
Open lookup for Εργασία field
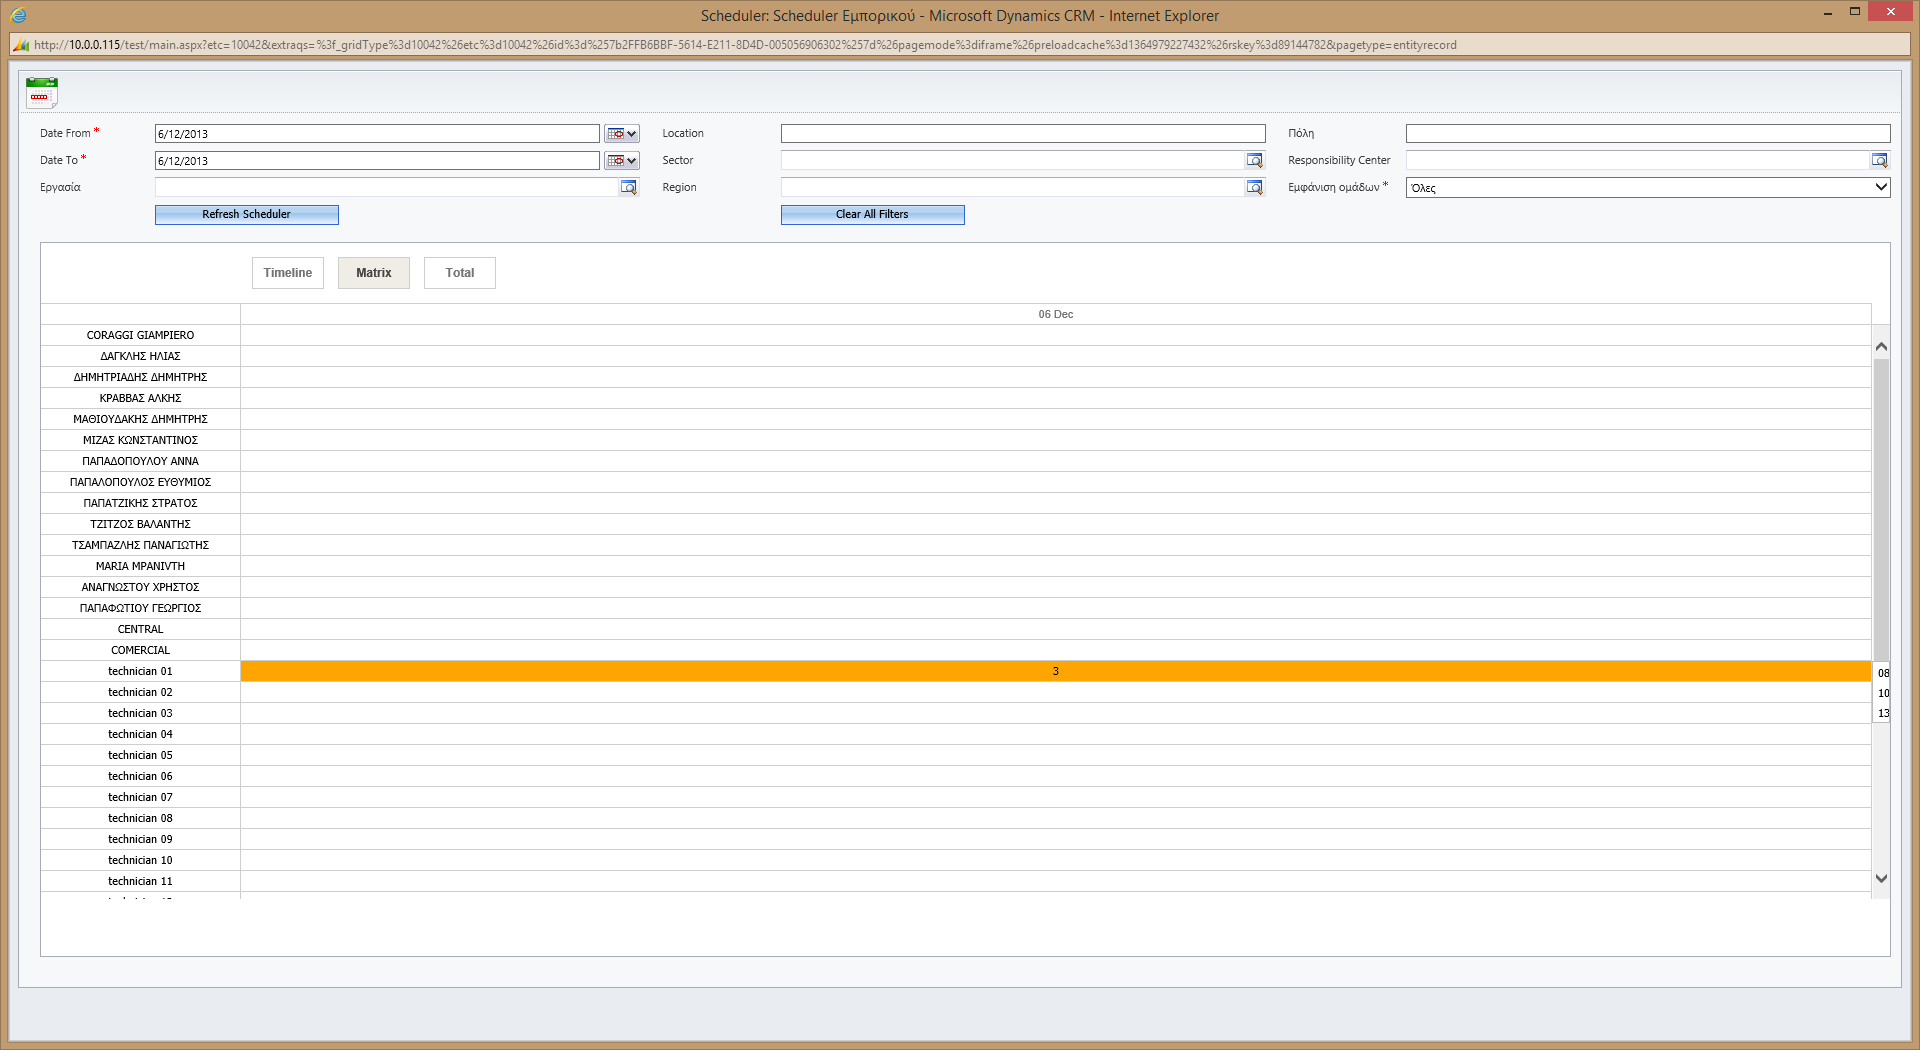pyautogui.click(x=628, y=188)
